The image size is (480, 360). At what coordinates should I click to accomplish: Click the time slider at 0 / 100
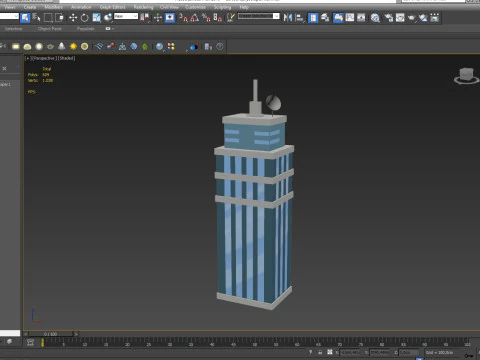51,334
